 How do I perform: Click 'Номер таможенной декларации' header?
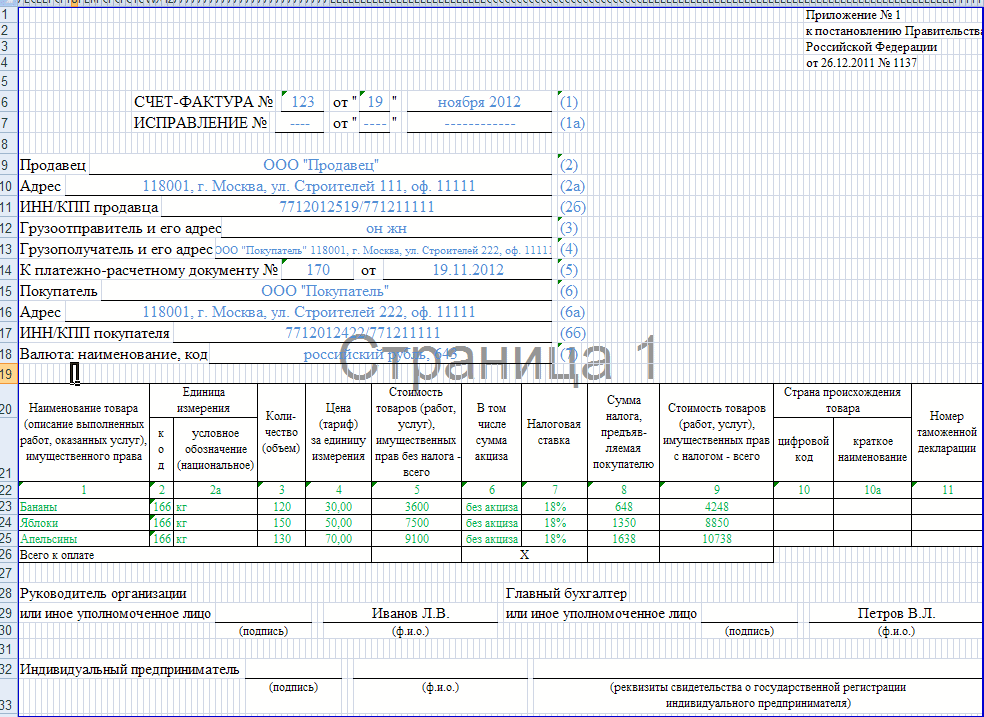coord(947,432)
